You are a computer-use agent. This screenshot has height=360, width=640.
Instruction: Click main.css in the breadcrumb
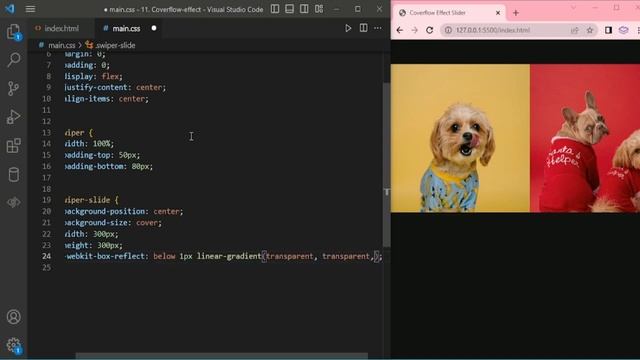click(x=62, y=45)
